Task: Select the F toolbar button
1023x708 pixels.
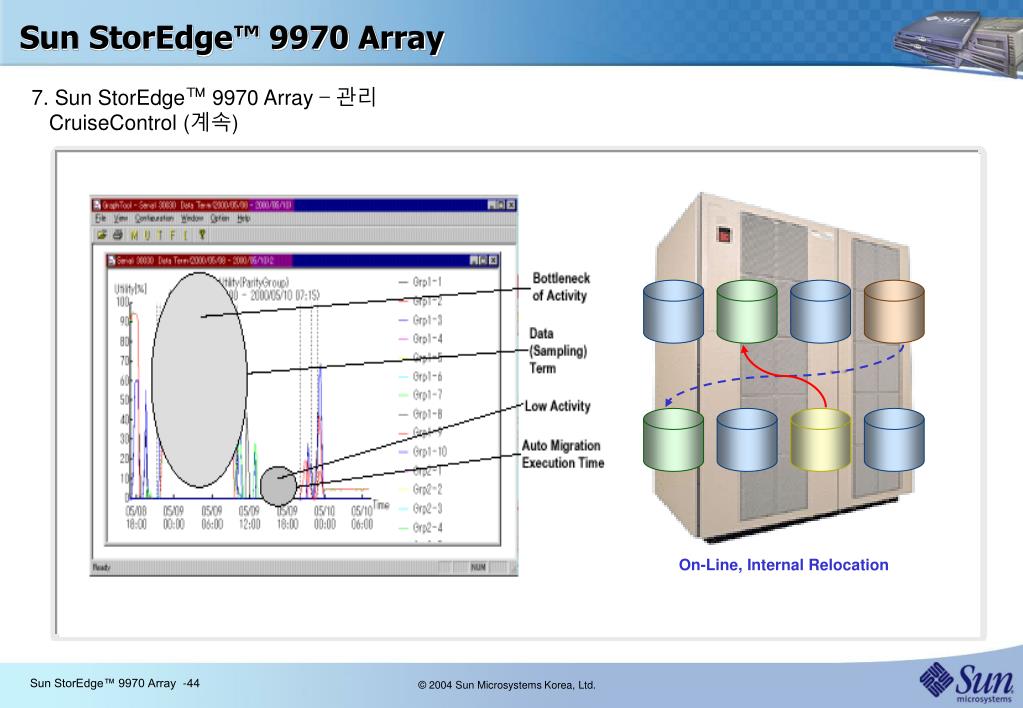Action: point(173,236)
